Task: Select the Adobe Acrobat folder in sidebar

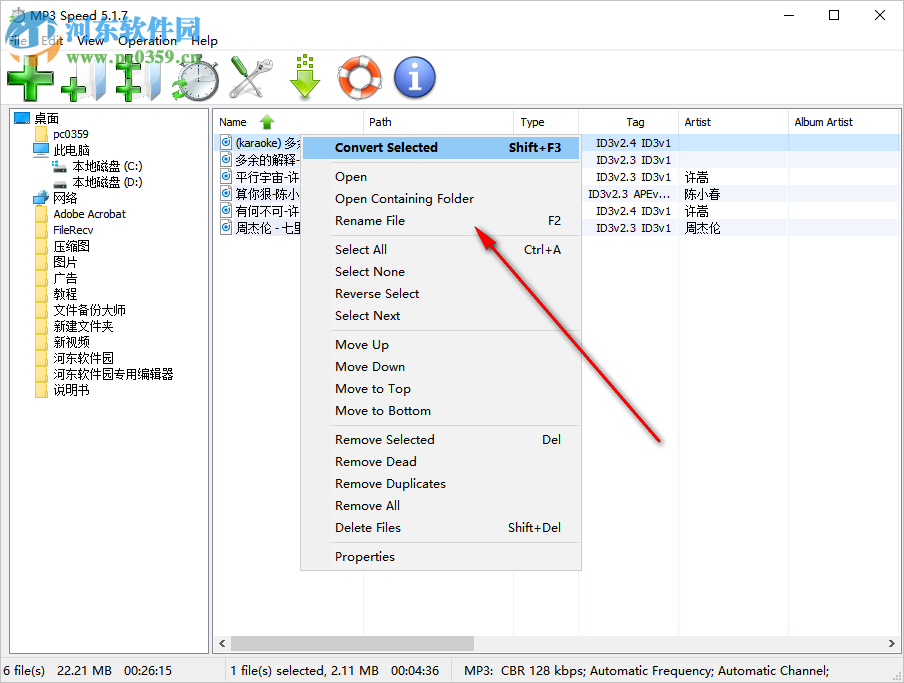Action: point(89,213)
